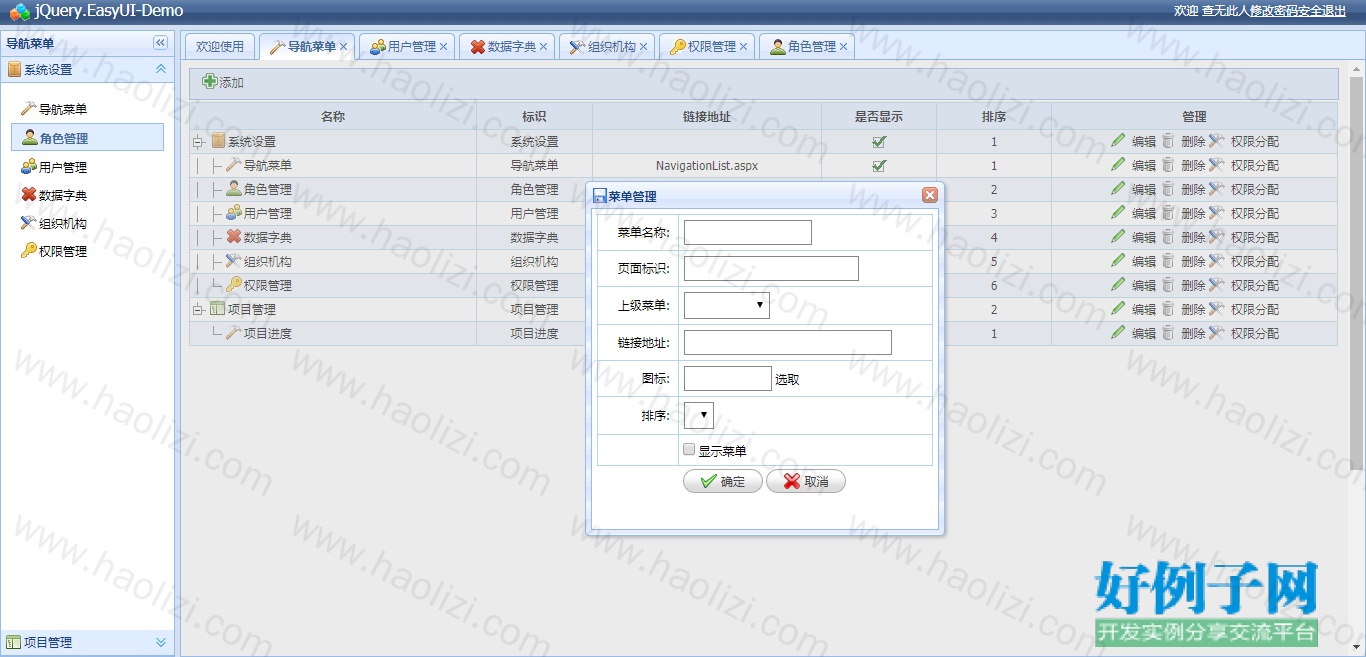Toggle the 显示菜单 checkbox
This screenshot has width=1366, height=657.
(689, 450)
